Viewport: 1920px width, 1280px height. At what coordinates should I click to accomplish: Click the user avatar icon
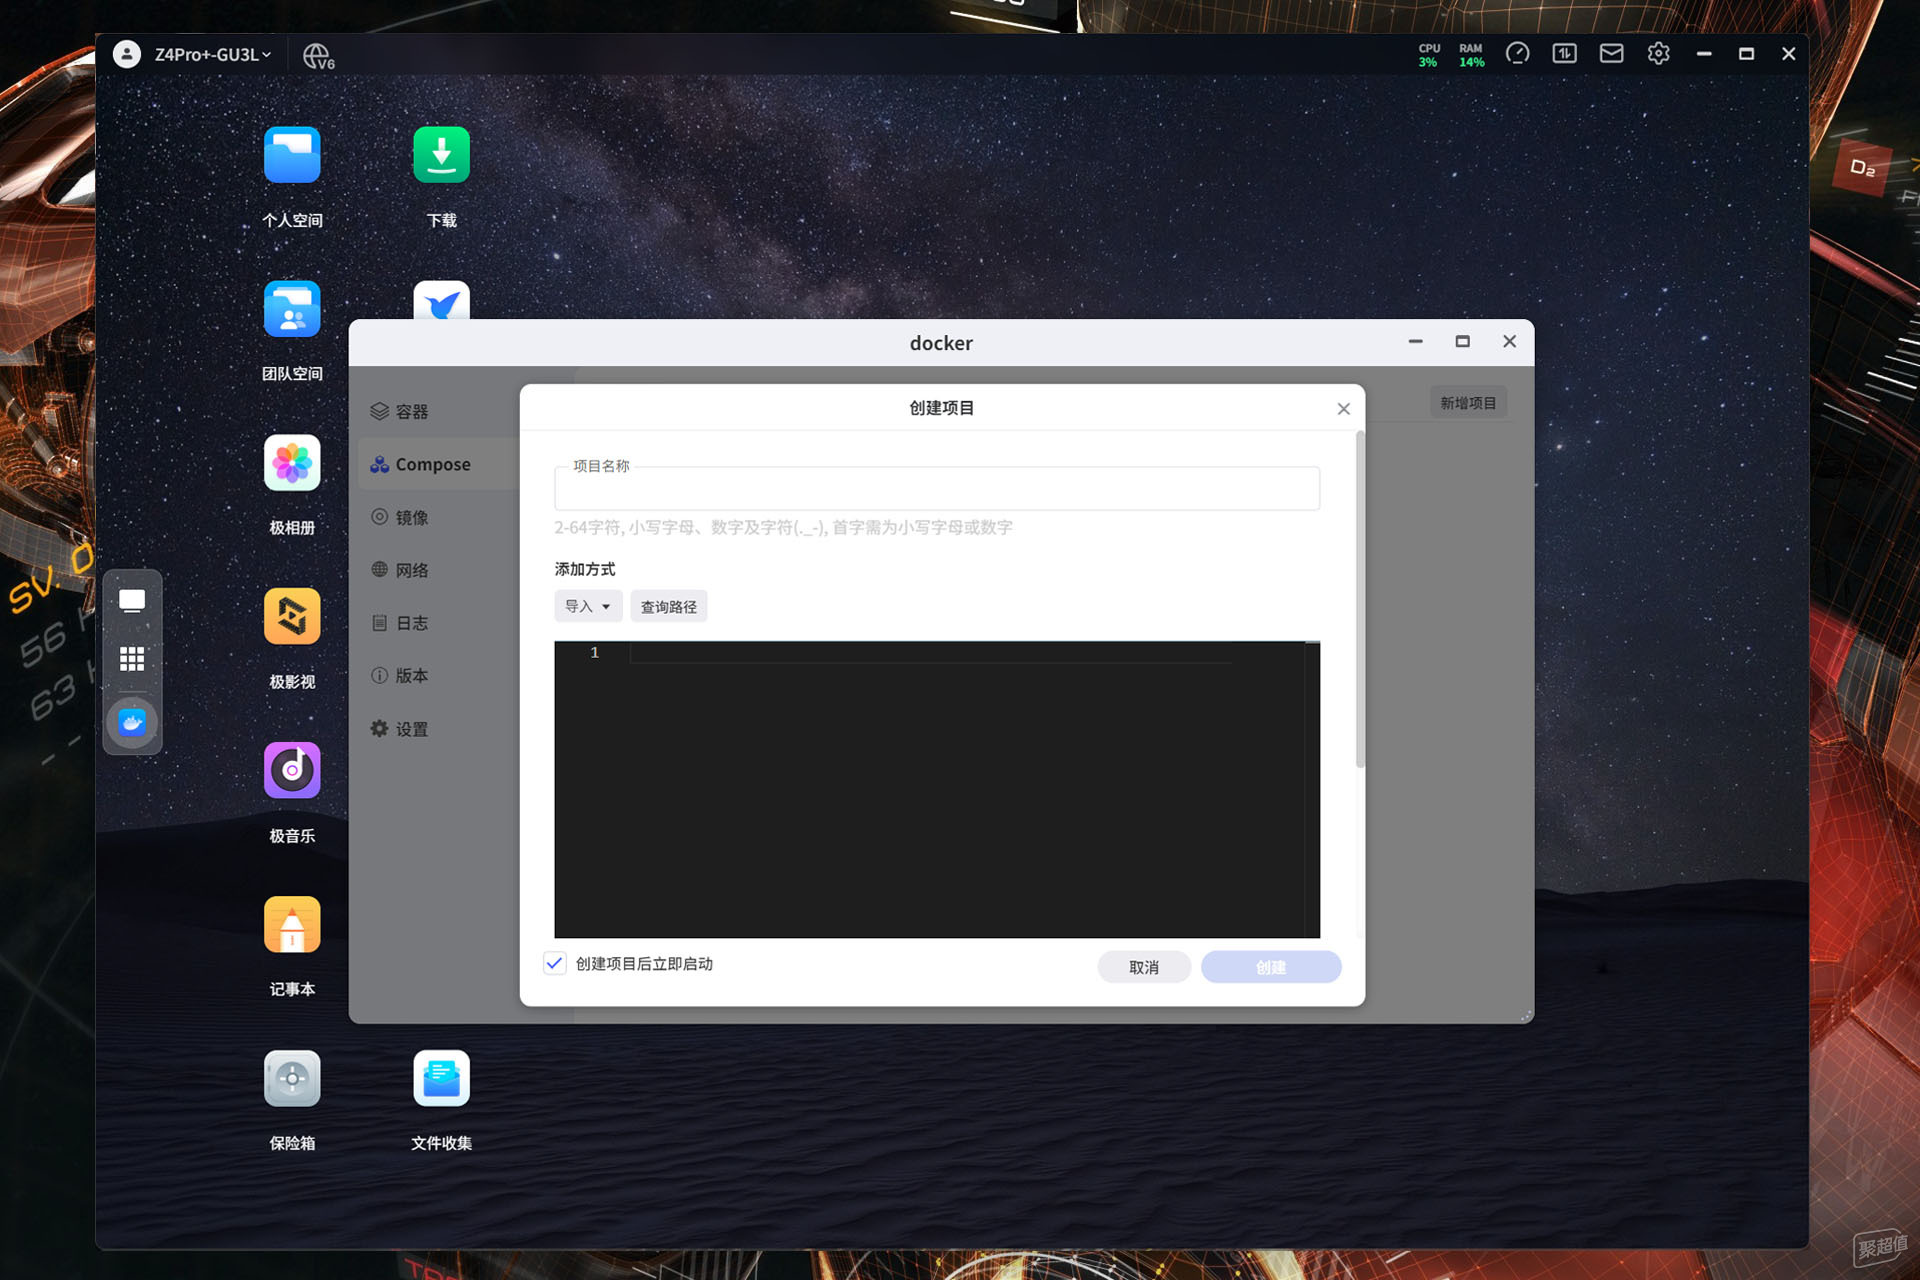(127, 54)
